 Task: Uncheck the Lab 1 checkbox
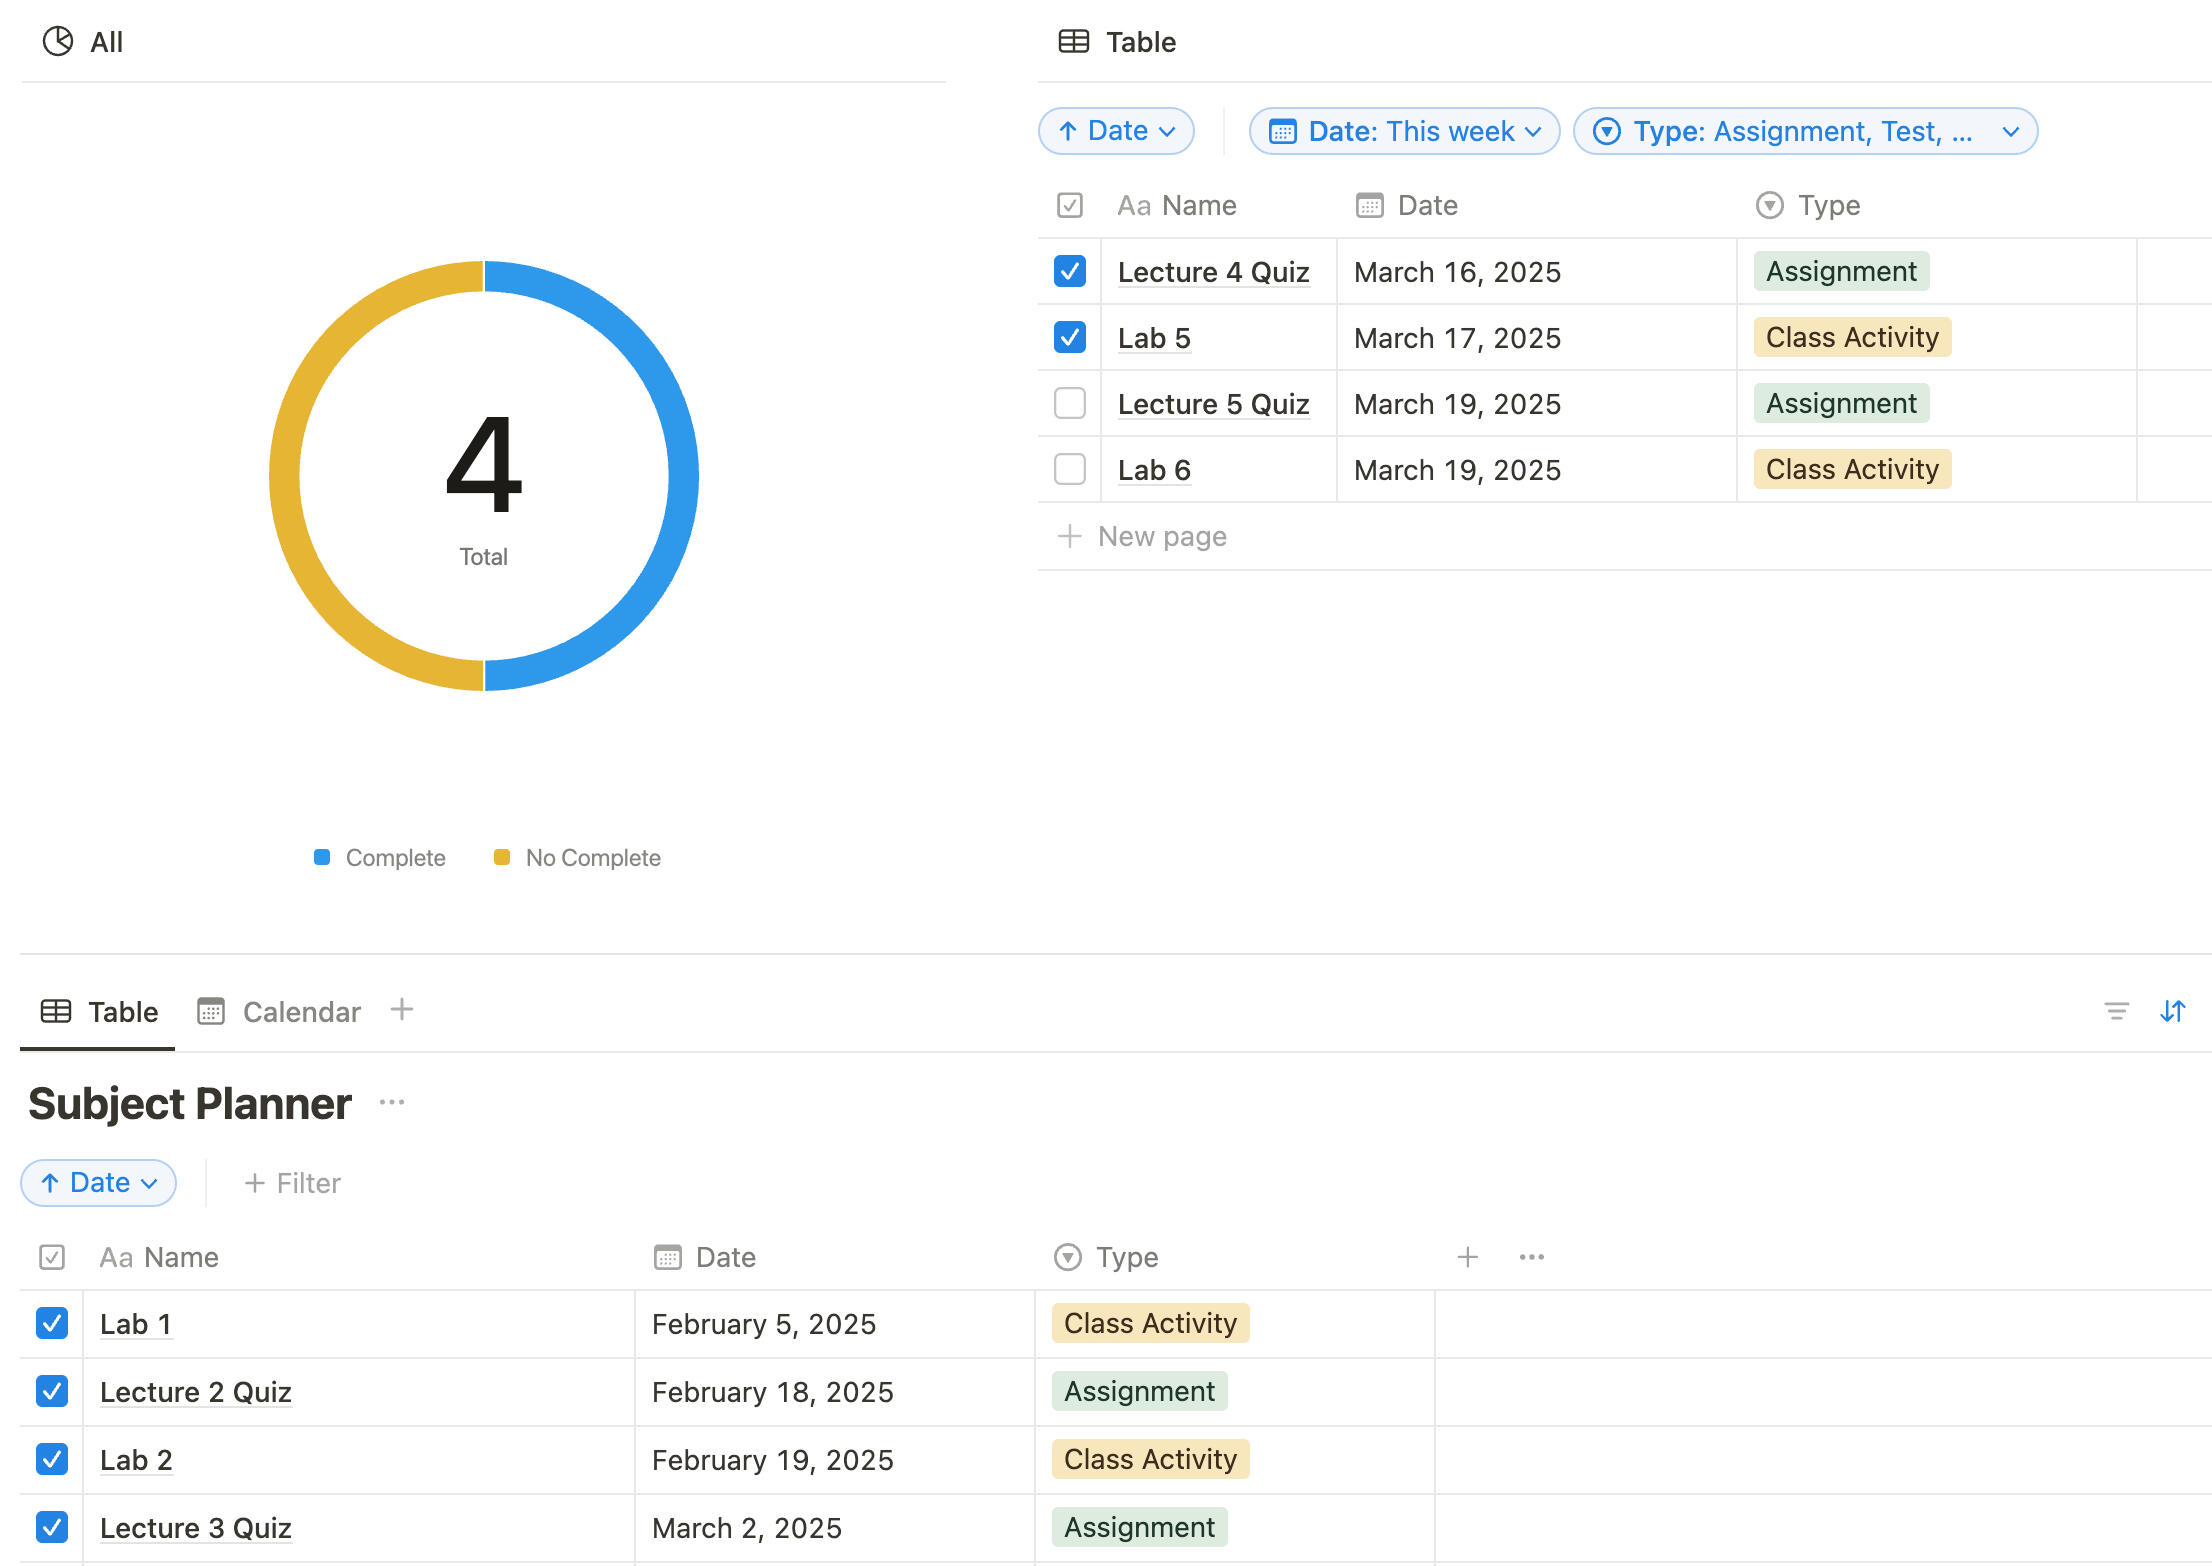pos(52,1323)
